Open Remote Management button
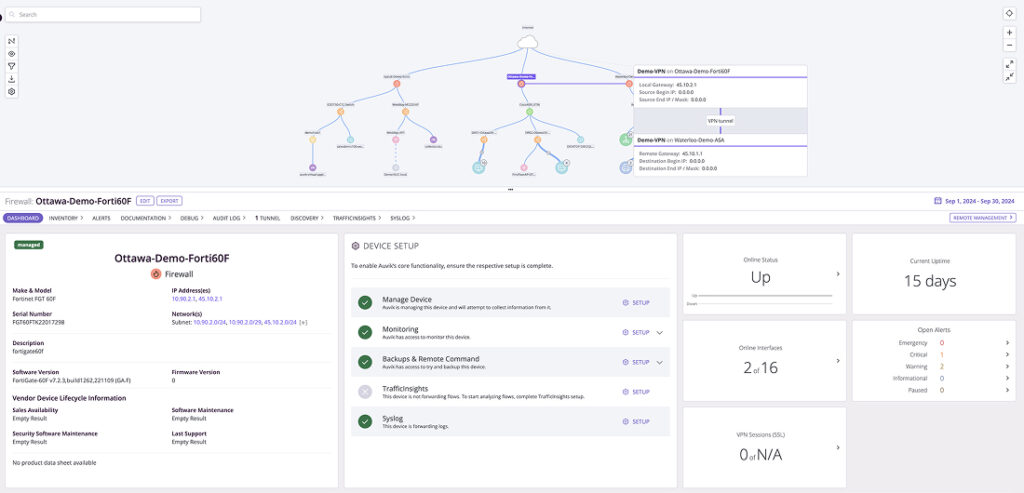 (983, 217)
